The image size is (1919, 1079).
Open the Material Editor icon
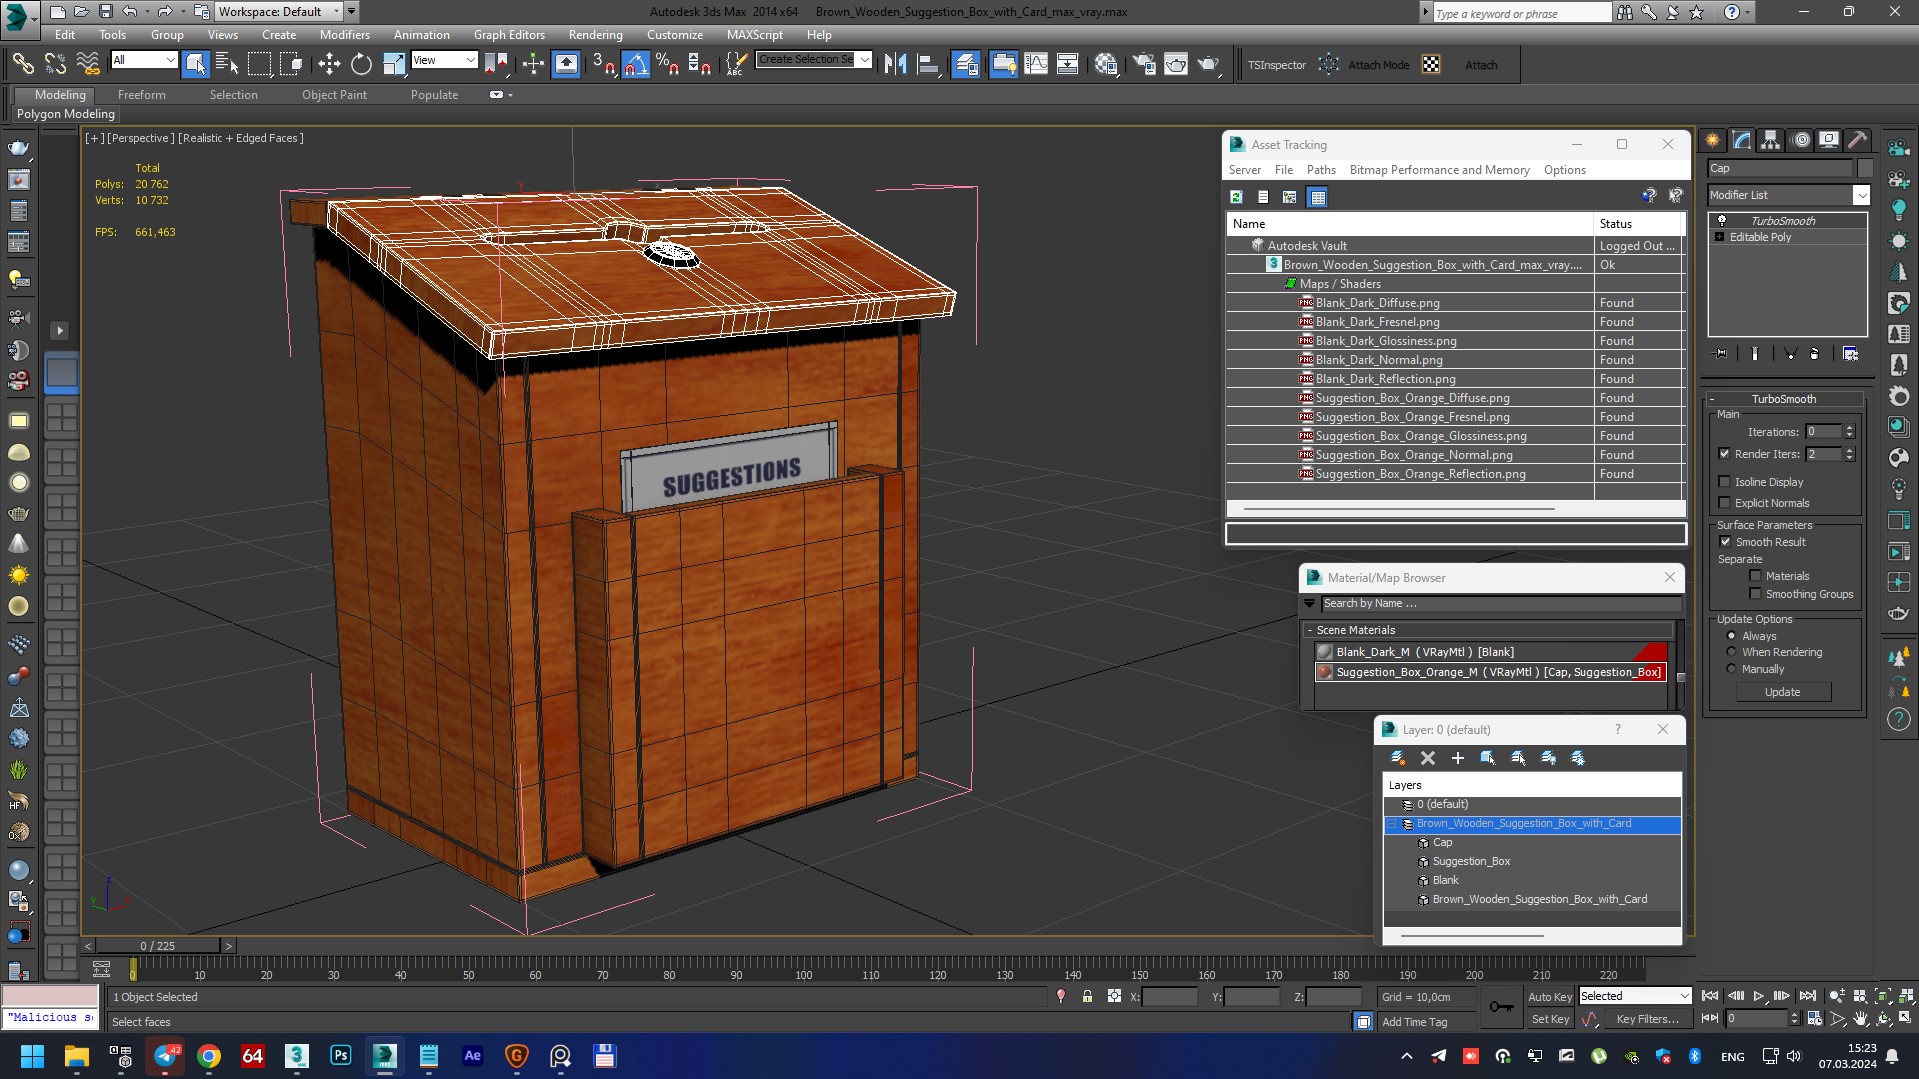click(1105, 65)
